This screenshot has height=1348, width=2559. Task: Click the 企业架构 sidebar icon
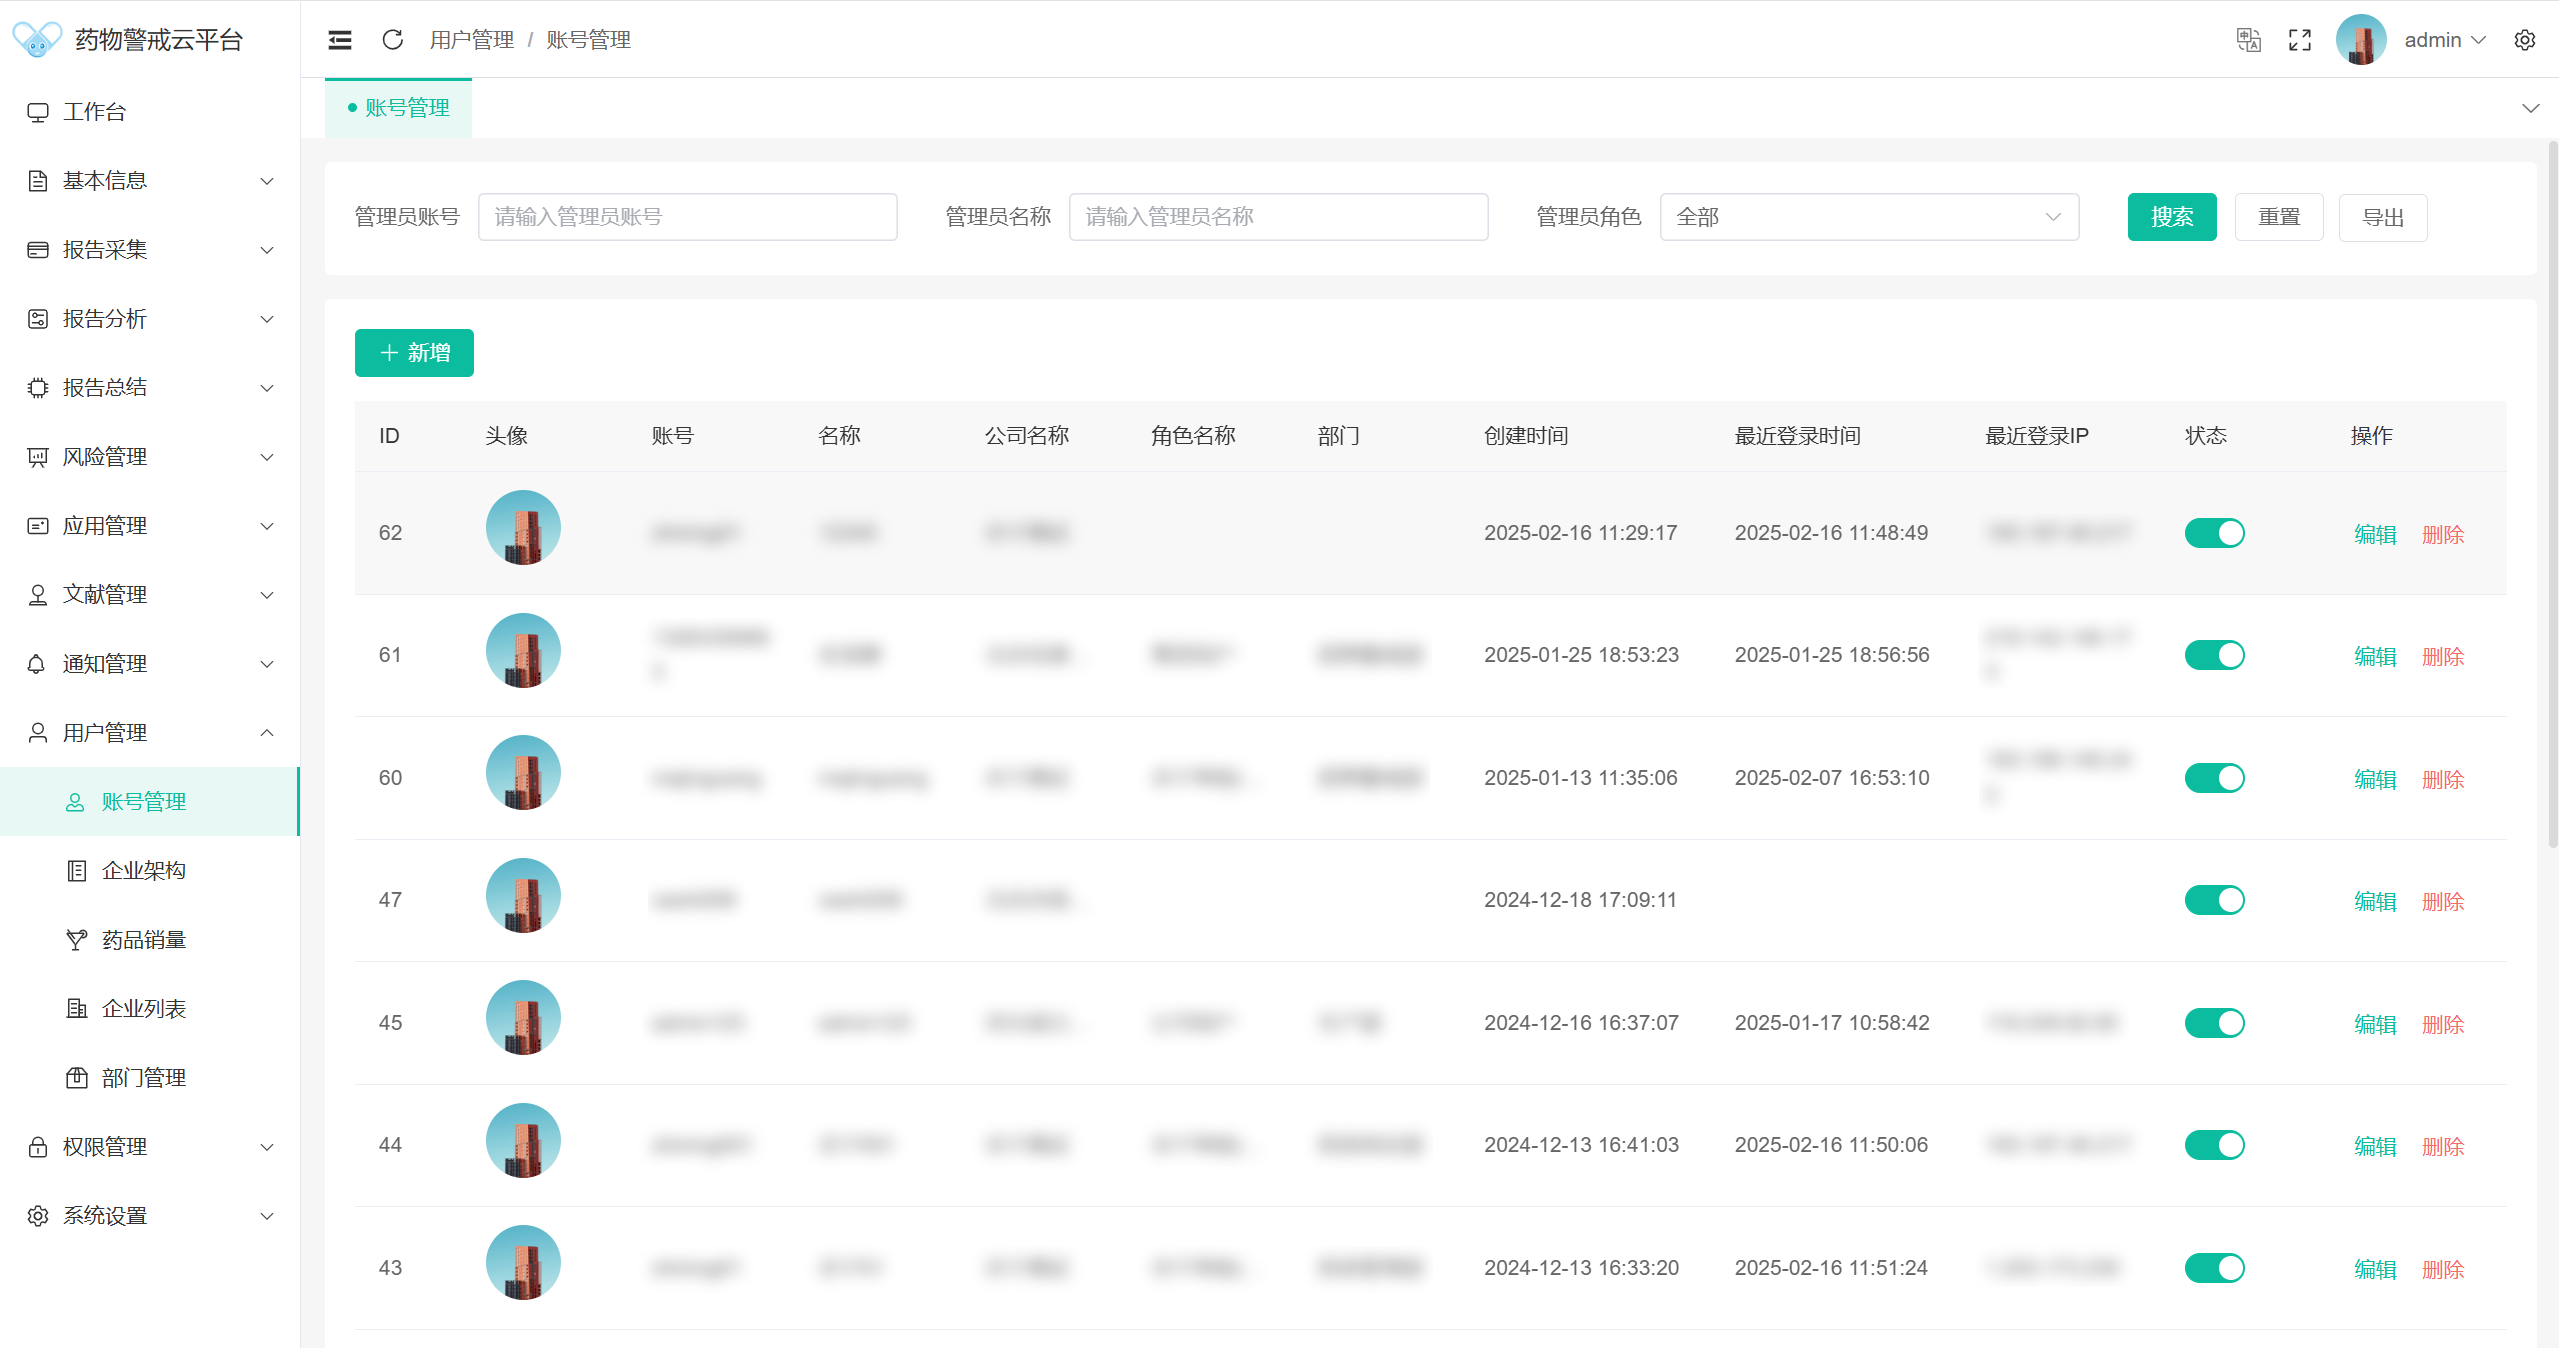click(x=77, y=871)
